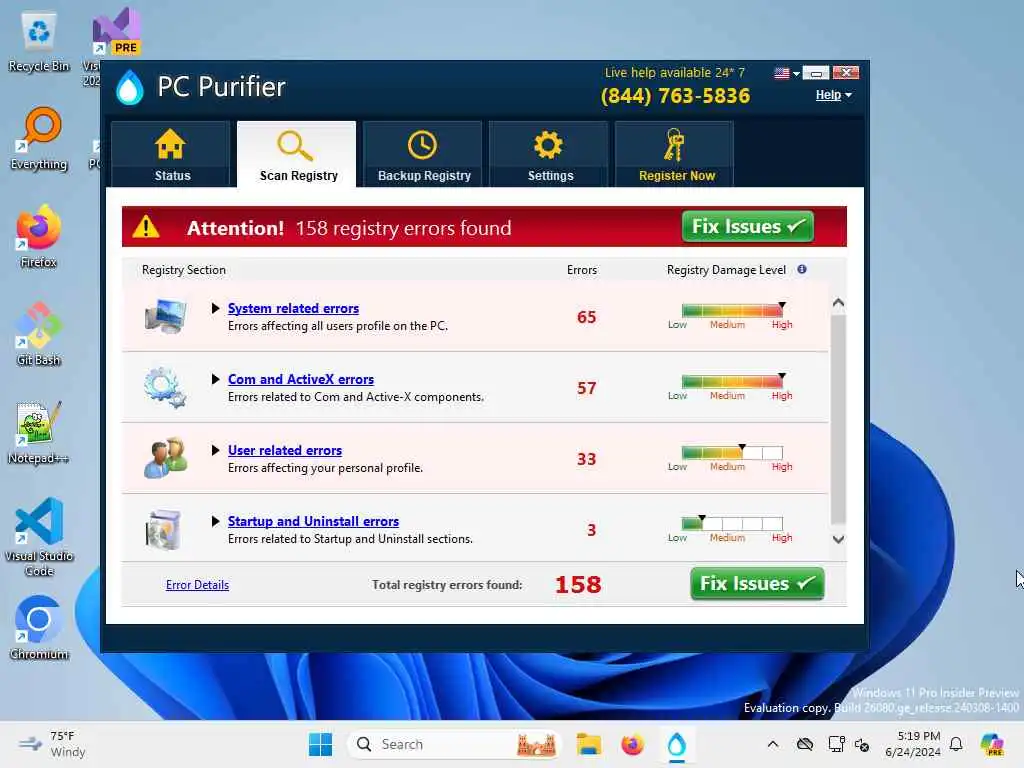Click the User related errors people icon
The width and height of the screenshot is (1024, 768).
point(165,458)
